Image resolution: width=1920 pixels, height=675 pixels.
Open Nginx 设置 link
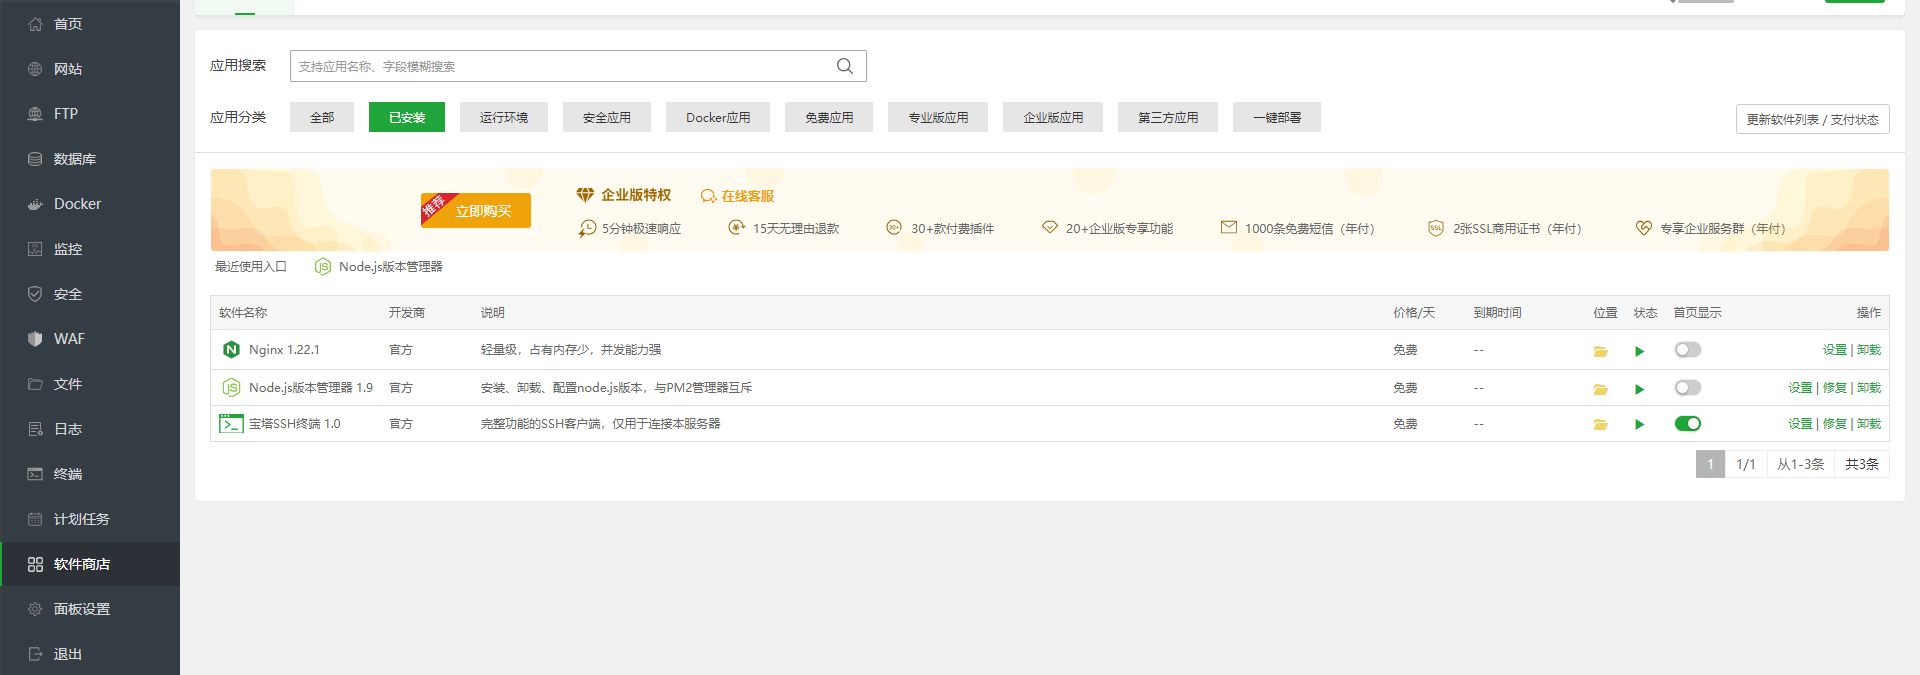pos(1834,350)
